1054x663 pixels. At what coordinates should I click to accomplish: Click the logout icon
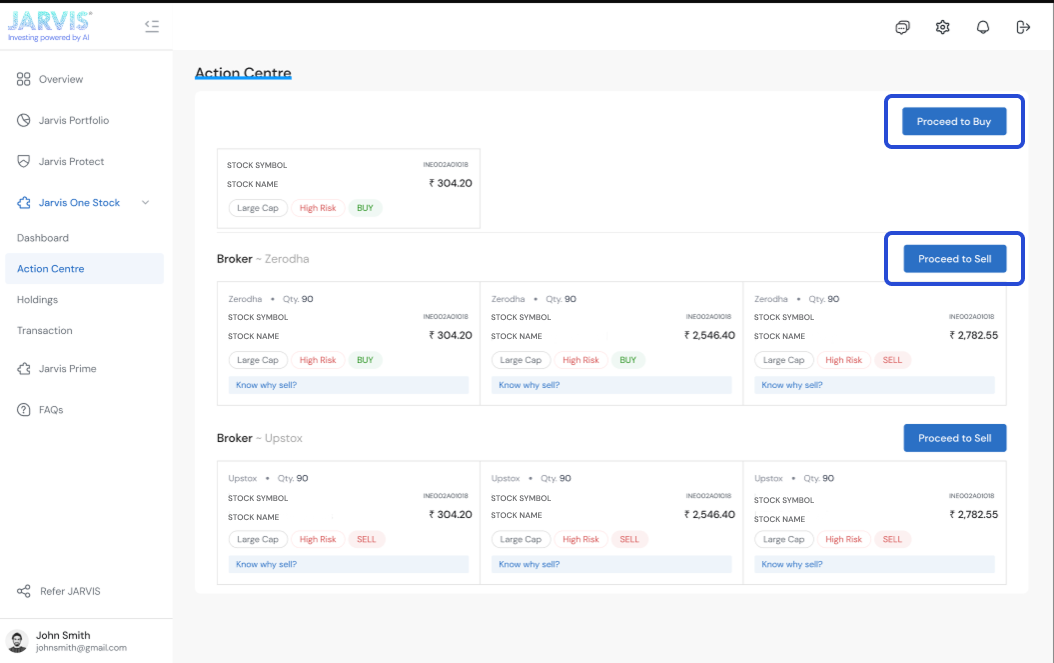coord(1023,27)
